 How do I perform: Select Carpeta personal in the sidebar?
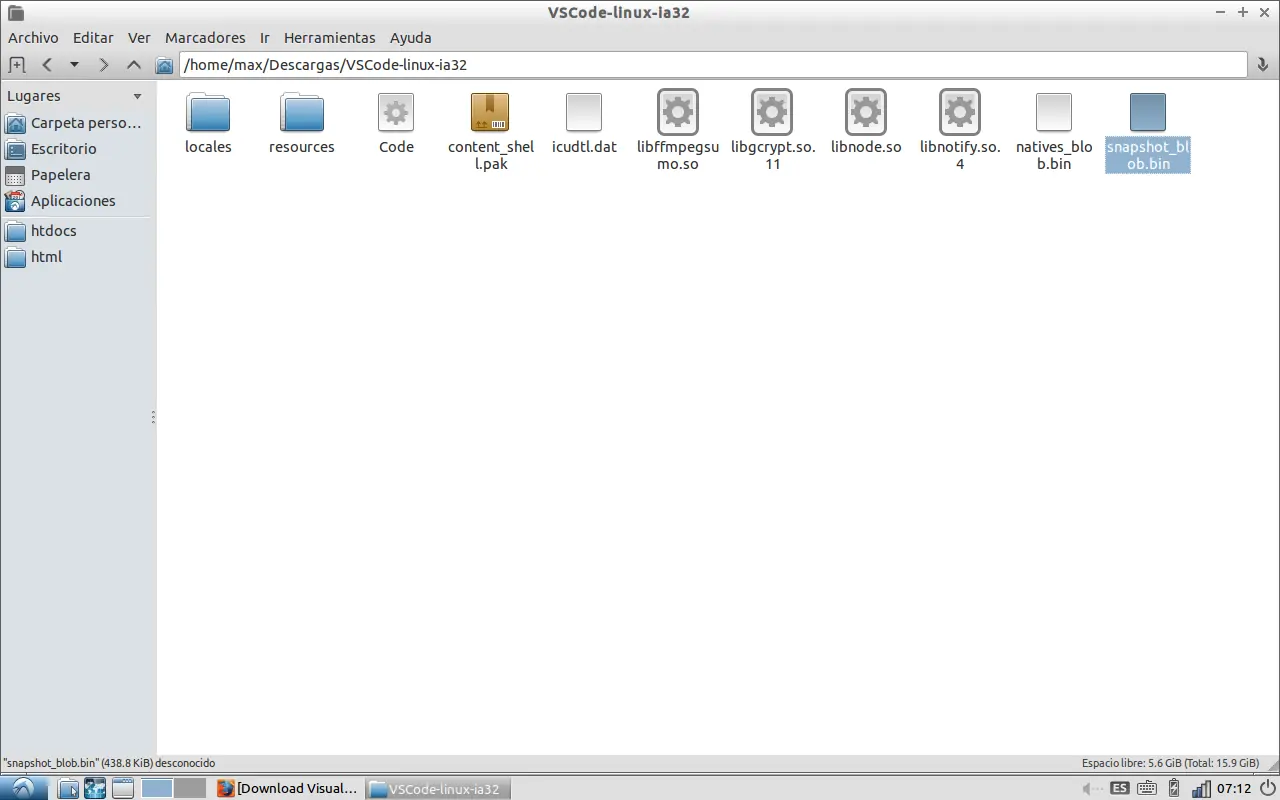click(x=76, y=123)
